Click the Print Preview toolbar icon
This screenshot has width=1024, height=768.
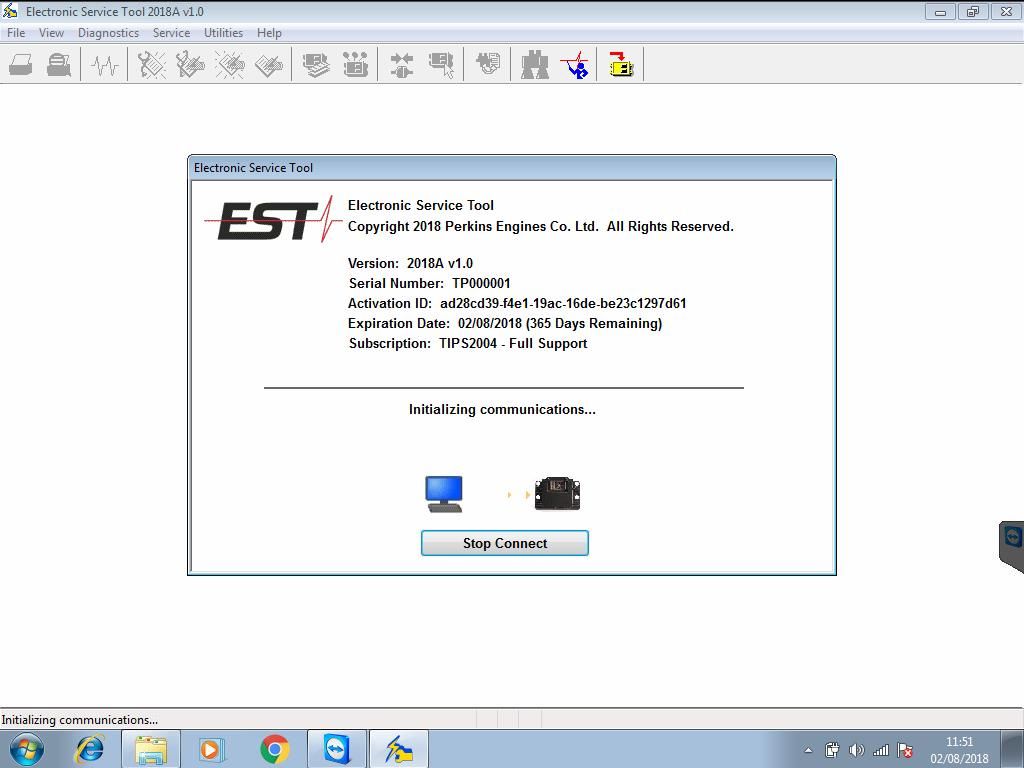[59, 65]
